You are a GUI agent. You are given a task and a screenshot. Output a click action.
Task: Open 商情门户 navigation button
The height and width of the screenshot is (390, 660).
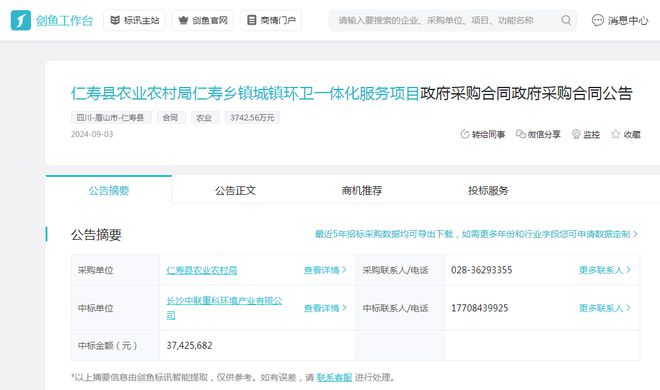click(271, 20)
